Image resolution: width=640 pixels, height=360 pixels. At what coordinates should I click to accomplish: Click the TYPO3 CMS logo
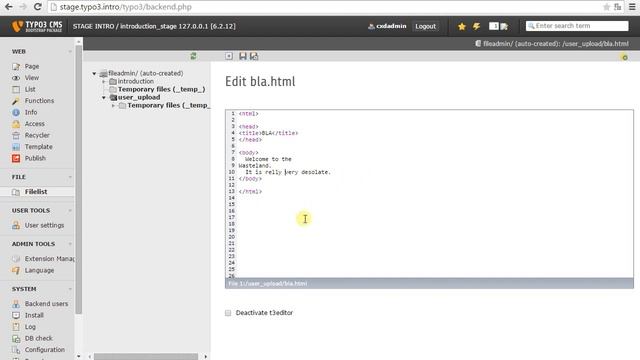(37, 26)
